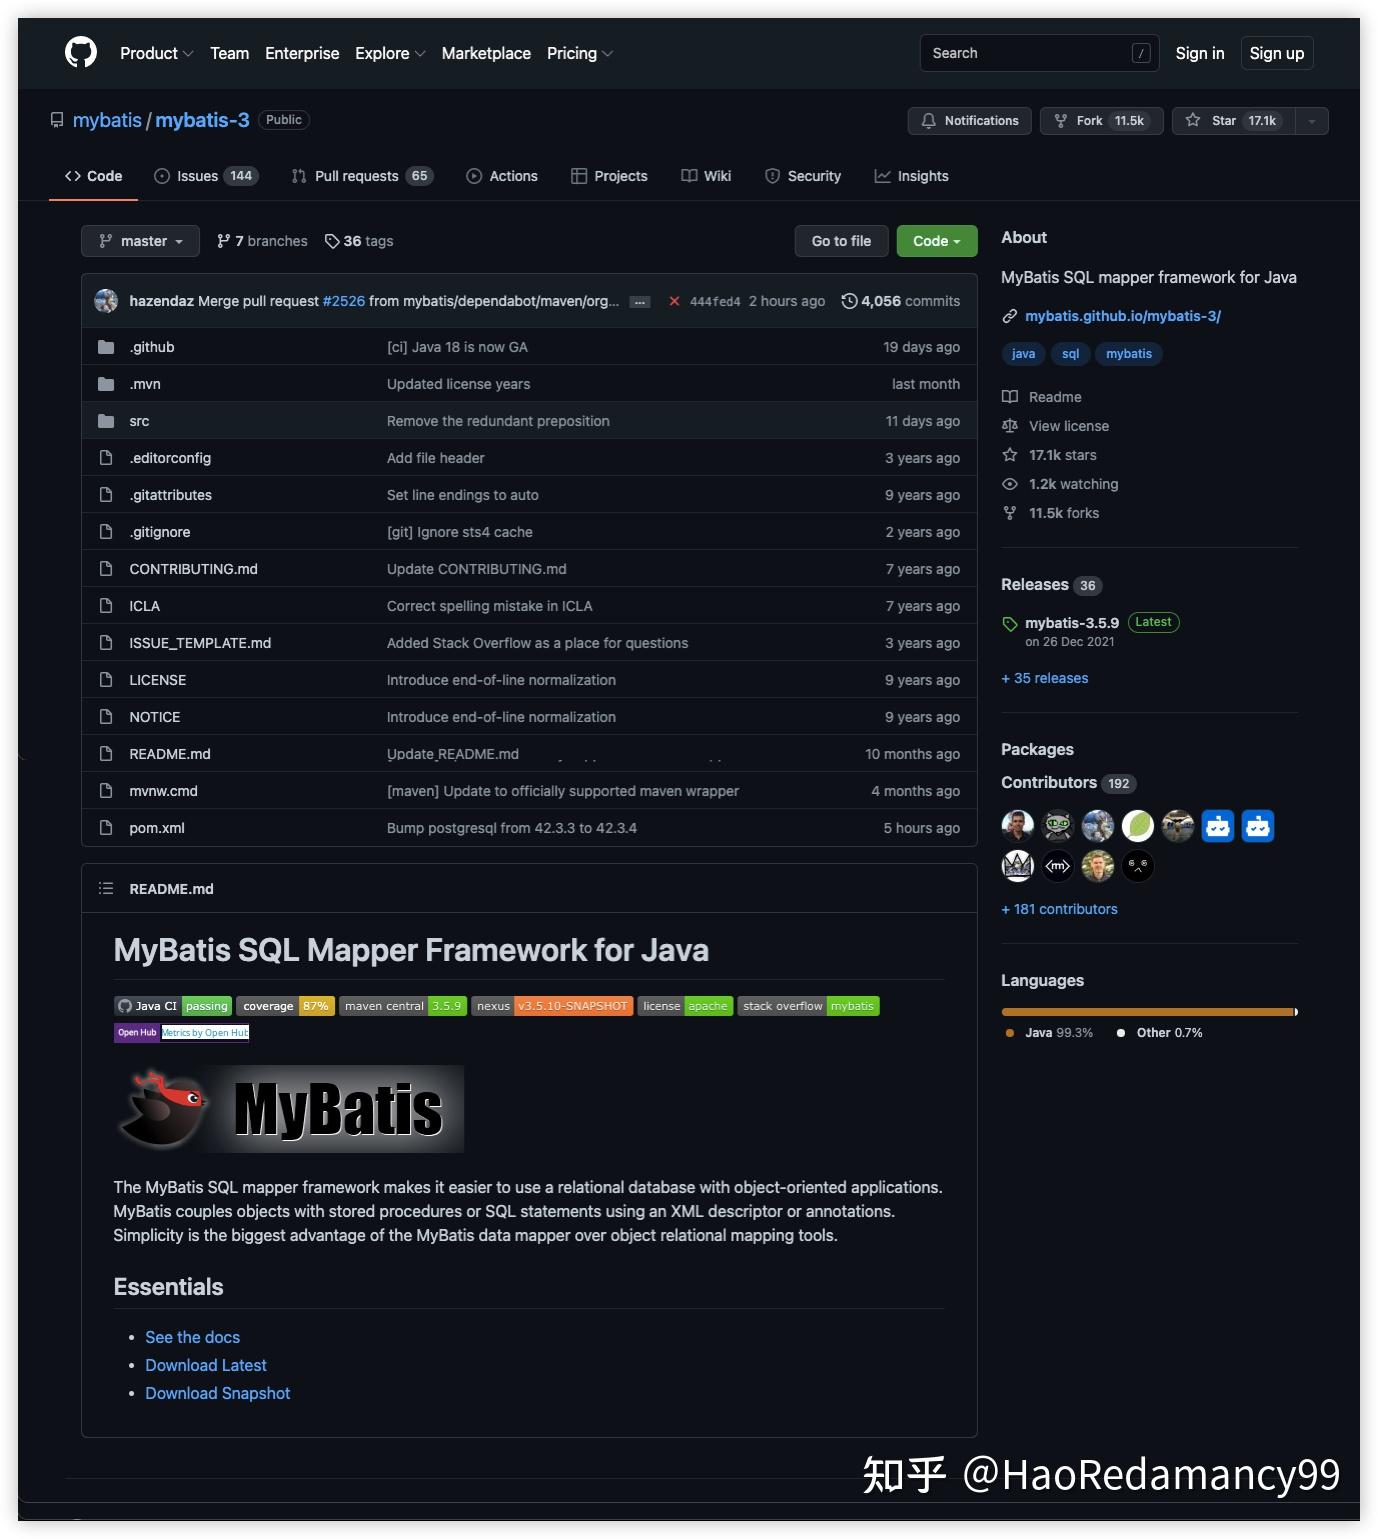This screenshot has height=1539, width=1378.
Task: Click the Sign in link
Action: pos(1200,53)
